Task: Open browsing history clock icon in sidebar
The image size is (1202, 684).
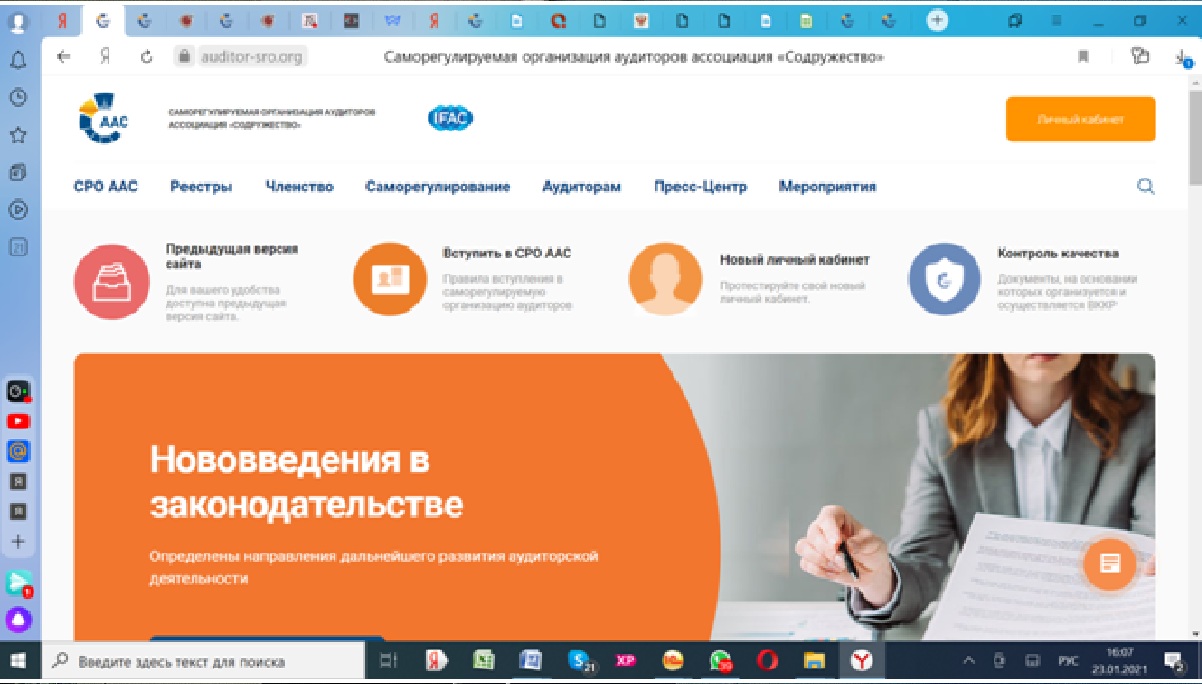Action: coord(18,97)
